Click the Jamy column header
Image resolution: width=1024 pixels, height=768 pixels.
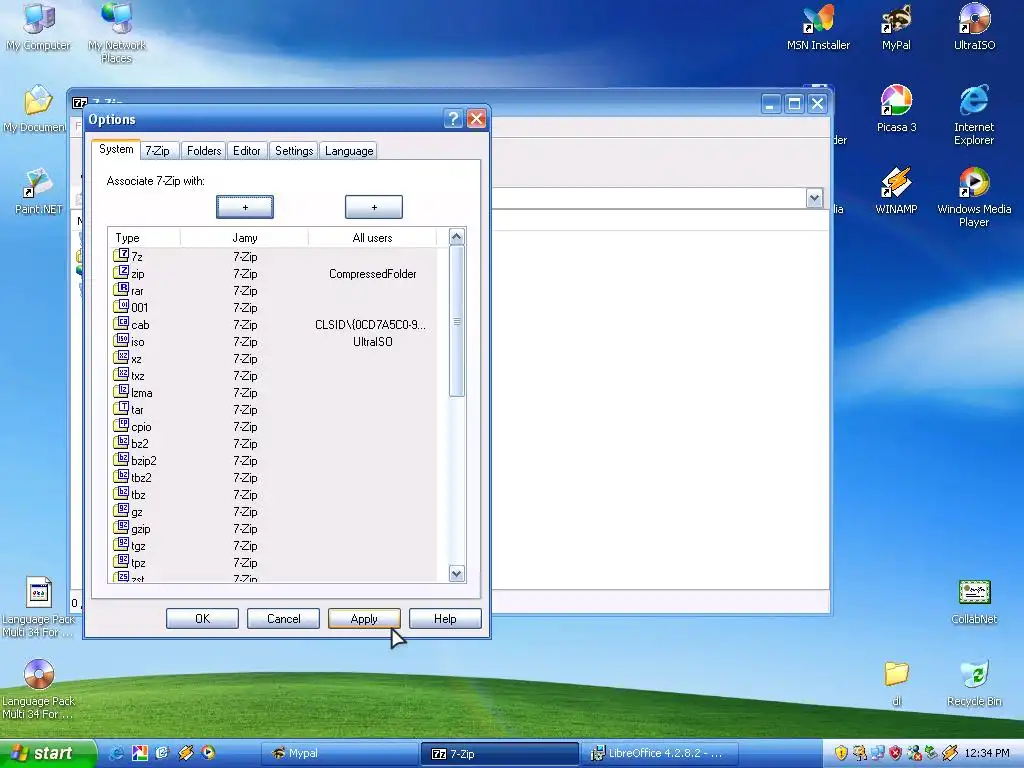[x=244, y=238]
